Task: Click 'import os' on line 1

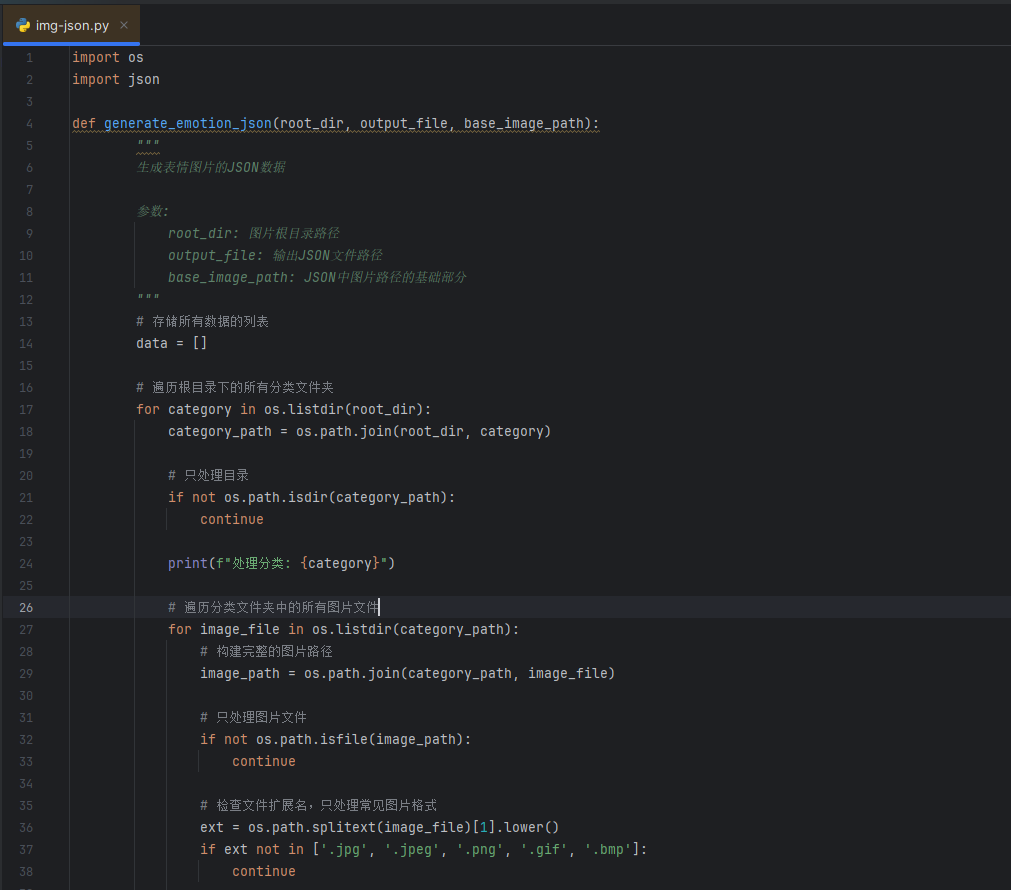Action: coord(108,57)
